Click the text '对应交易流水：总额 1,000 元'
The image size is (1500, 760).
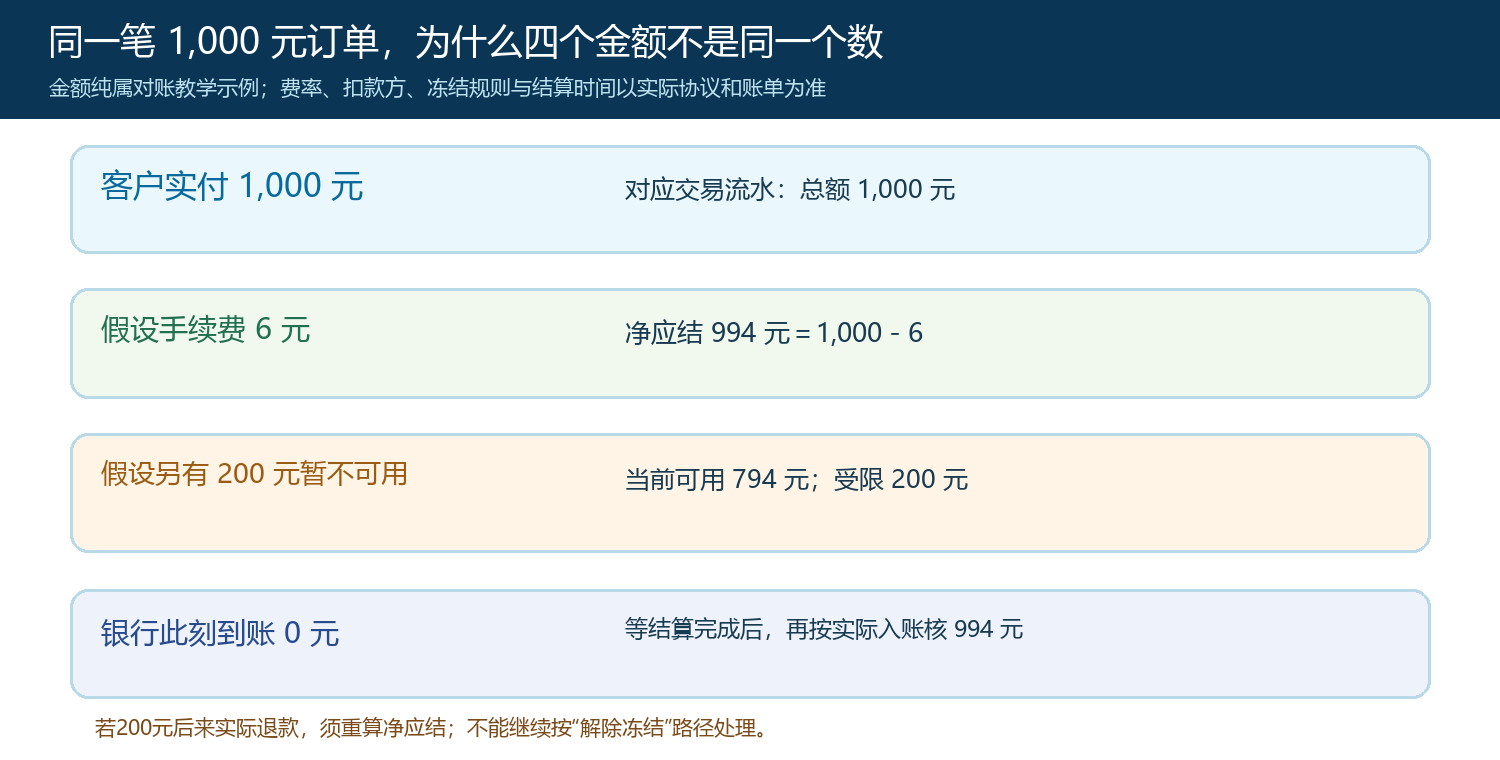tap(790, 189)
